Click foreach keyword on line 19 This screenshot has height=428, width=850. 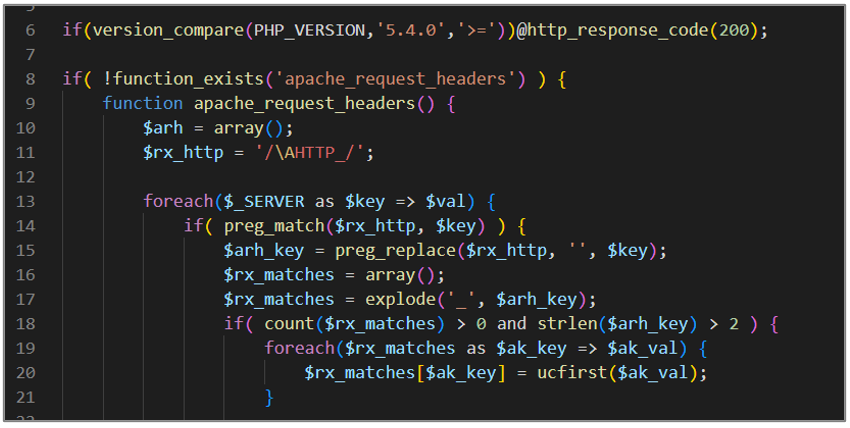click(x=300, y=348)
